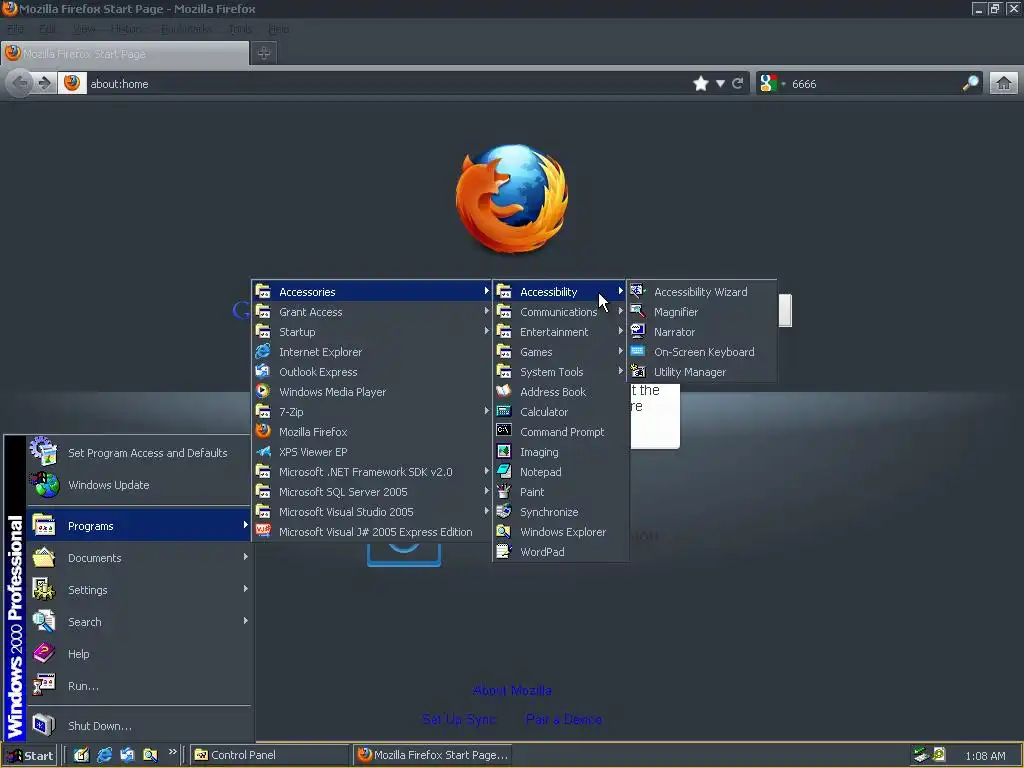Click the Outlook Express icon in Programs
Image resolution: width=1024 pixels, height=768 pixels.
click(263, 372)
